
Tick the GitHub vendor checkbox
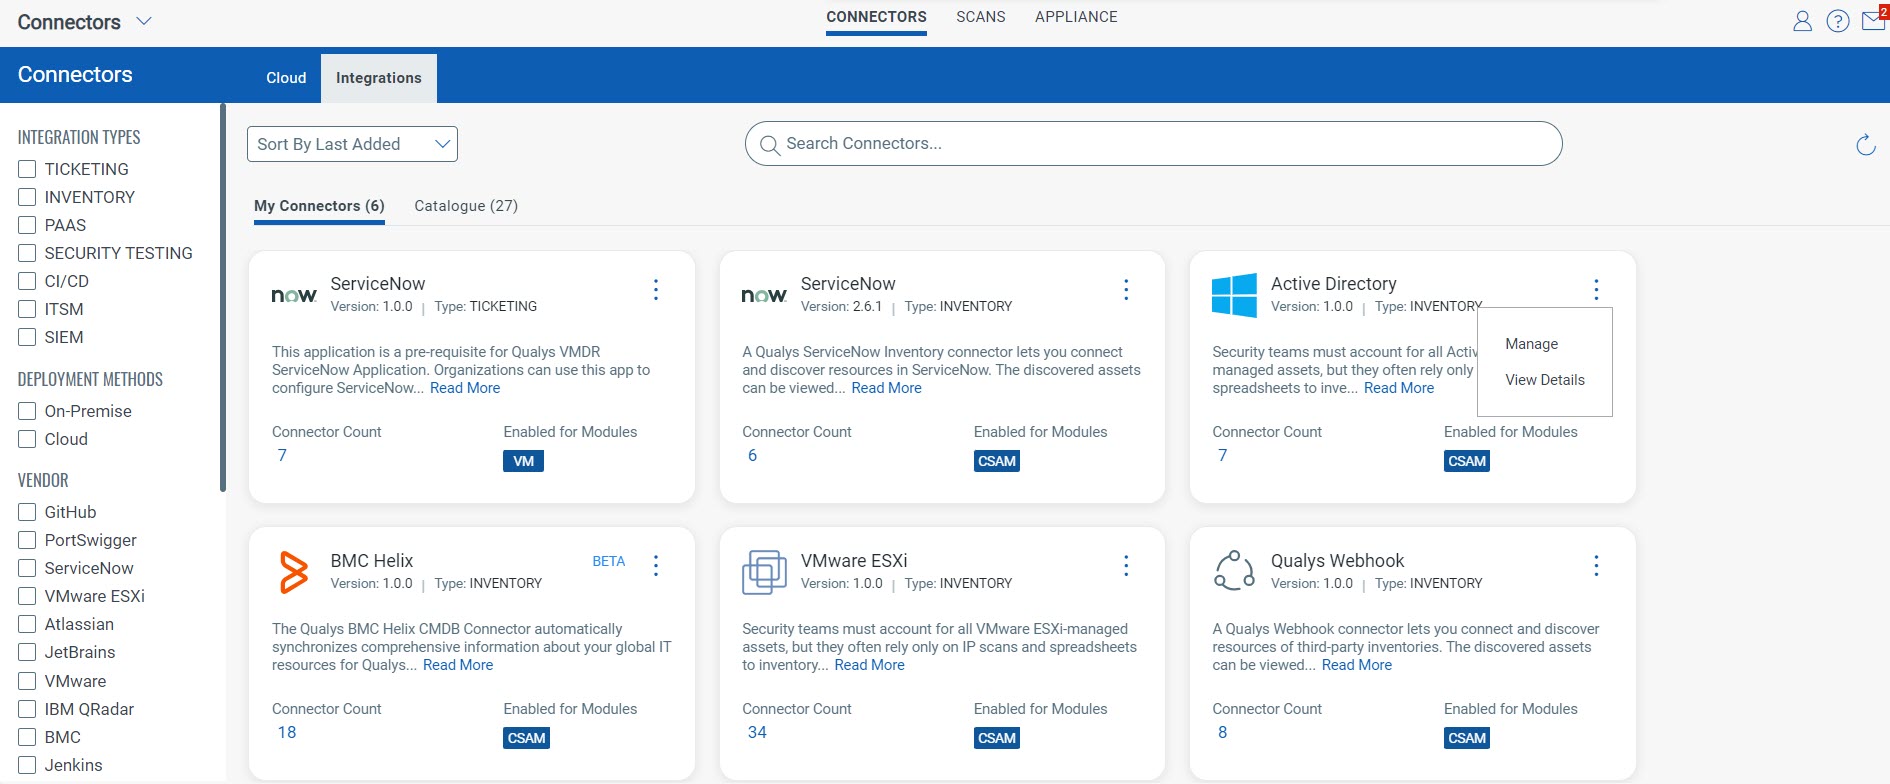[x=28, y=512]
